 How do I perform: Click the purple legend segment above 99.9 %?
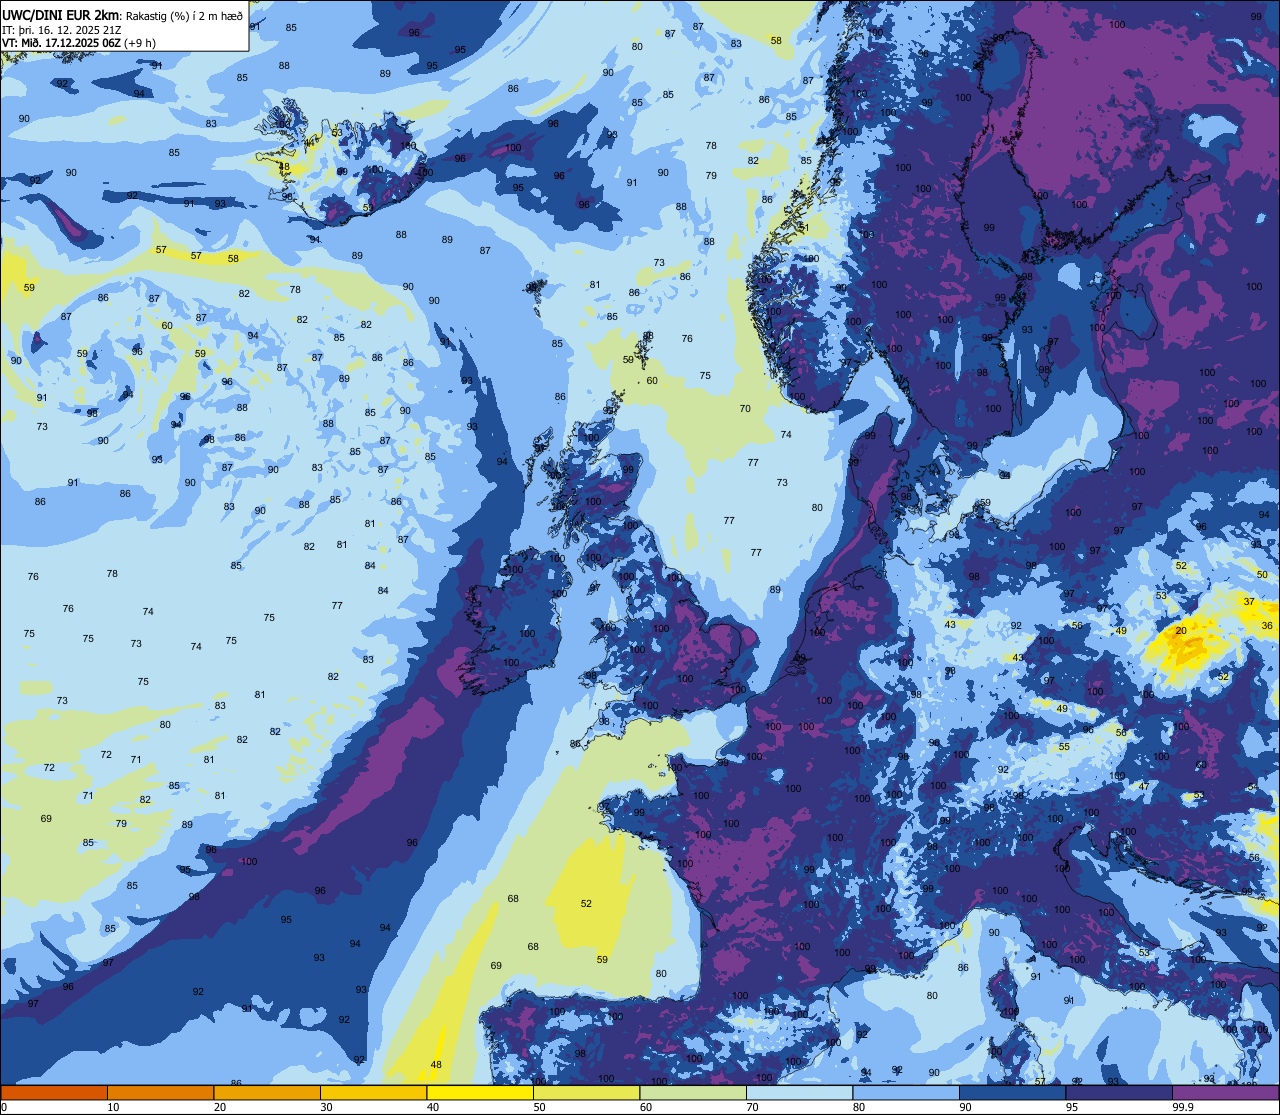click(x=1225, y=1092)
